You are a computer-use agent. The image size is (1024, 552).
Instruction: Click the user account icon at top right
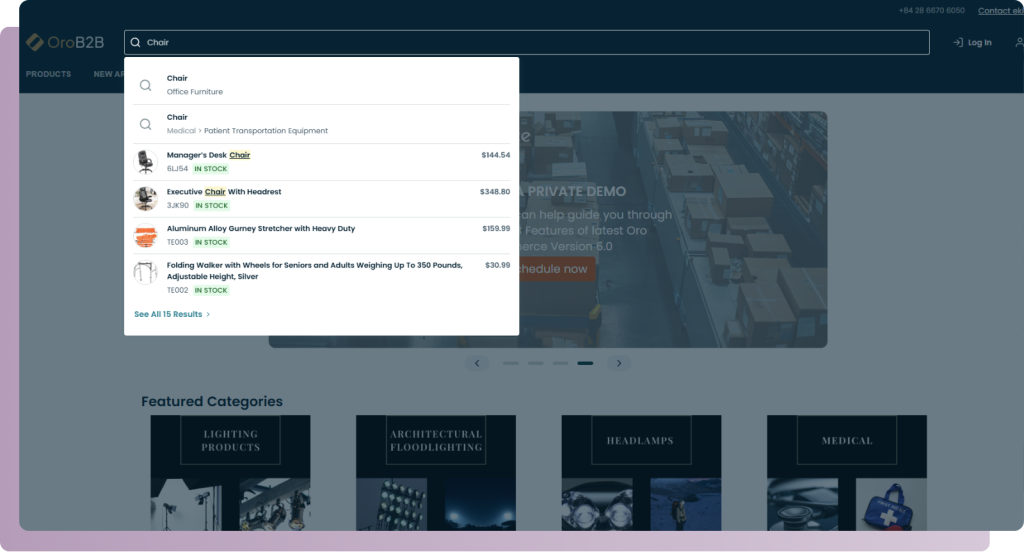1018,42
